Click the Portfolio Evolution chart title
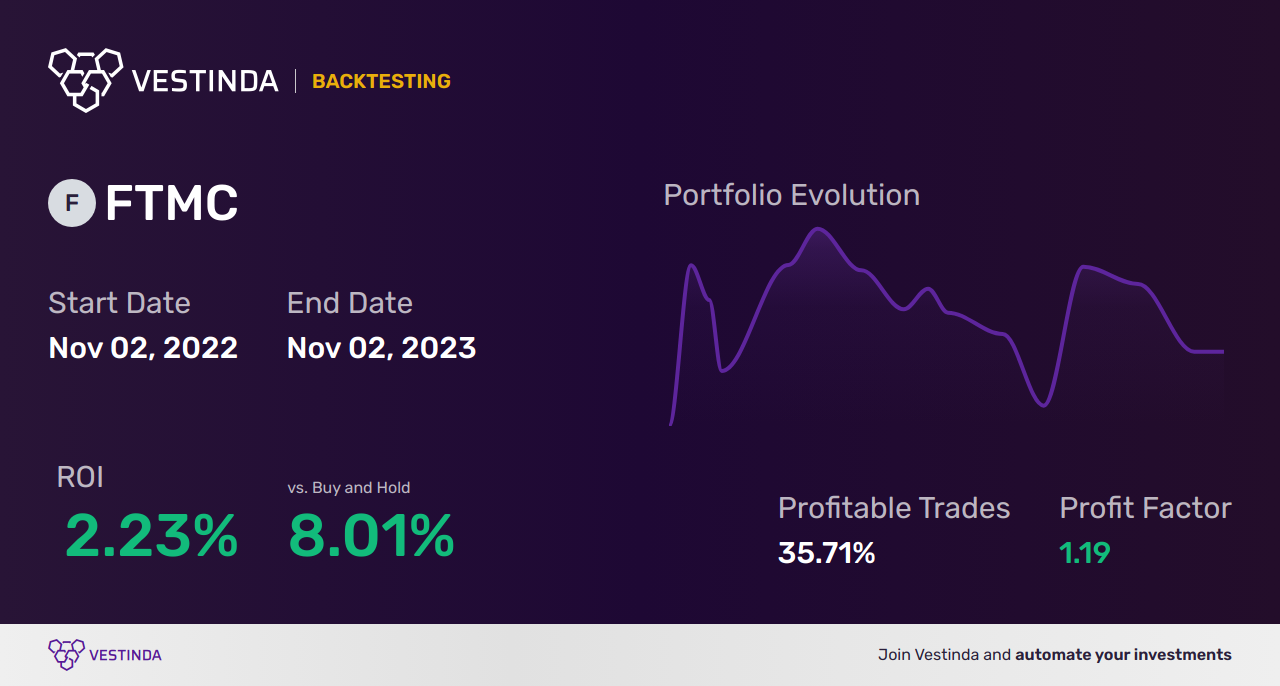Screen dimensions: 1280x686 click(791, 195)
